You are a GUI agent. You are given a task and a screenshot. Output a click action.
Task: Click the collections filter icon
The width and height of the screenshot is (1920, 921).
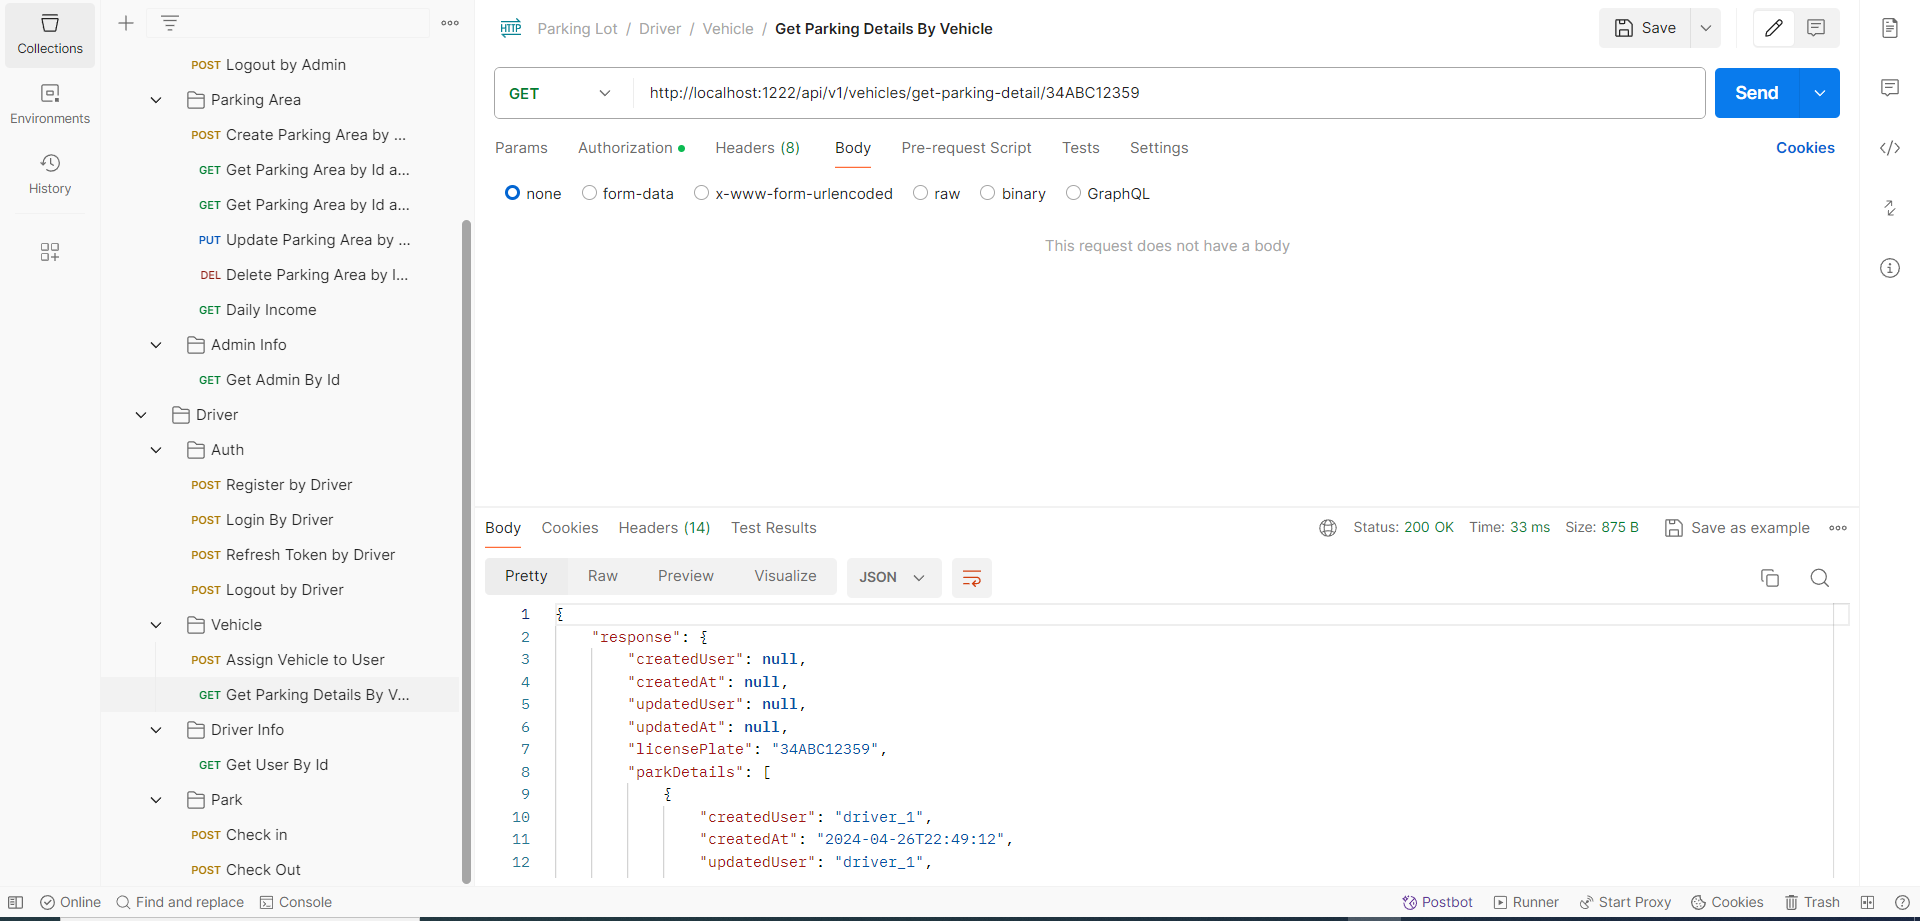point(170,23)
